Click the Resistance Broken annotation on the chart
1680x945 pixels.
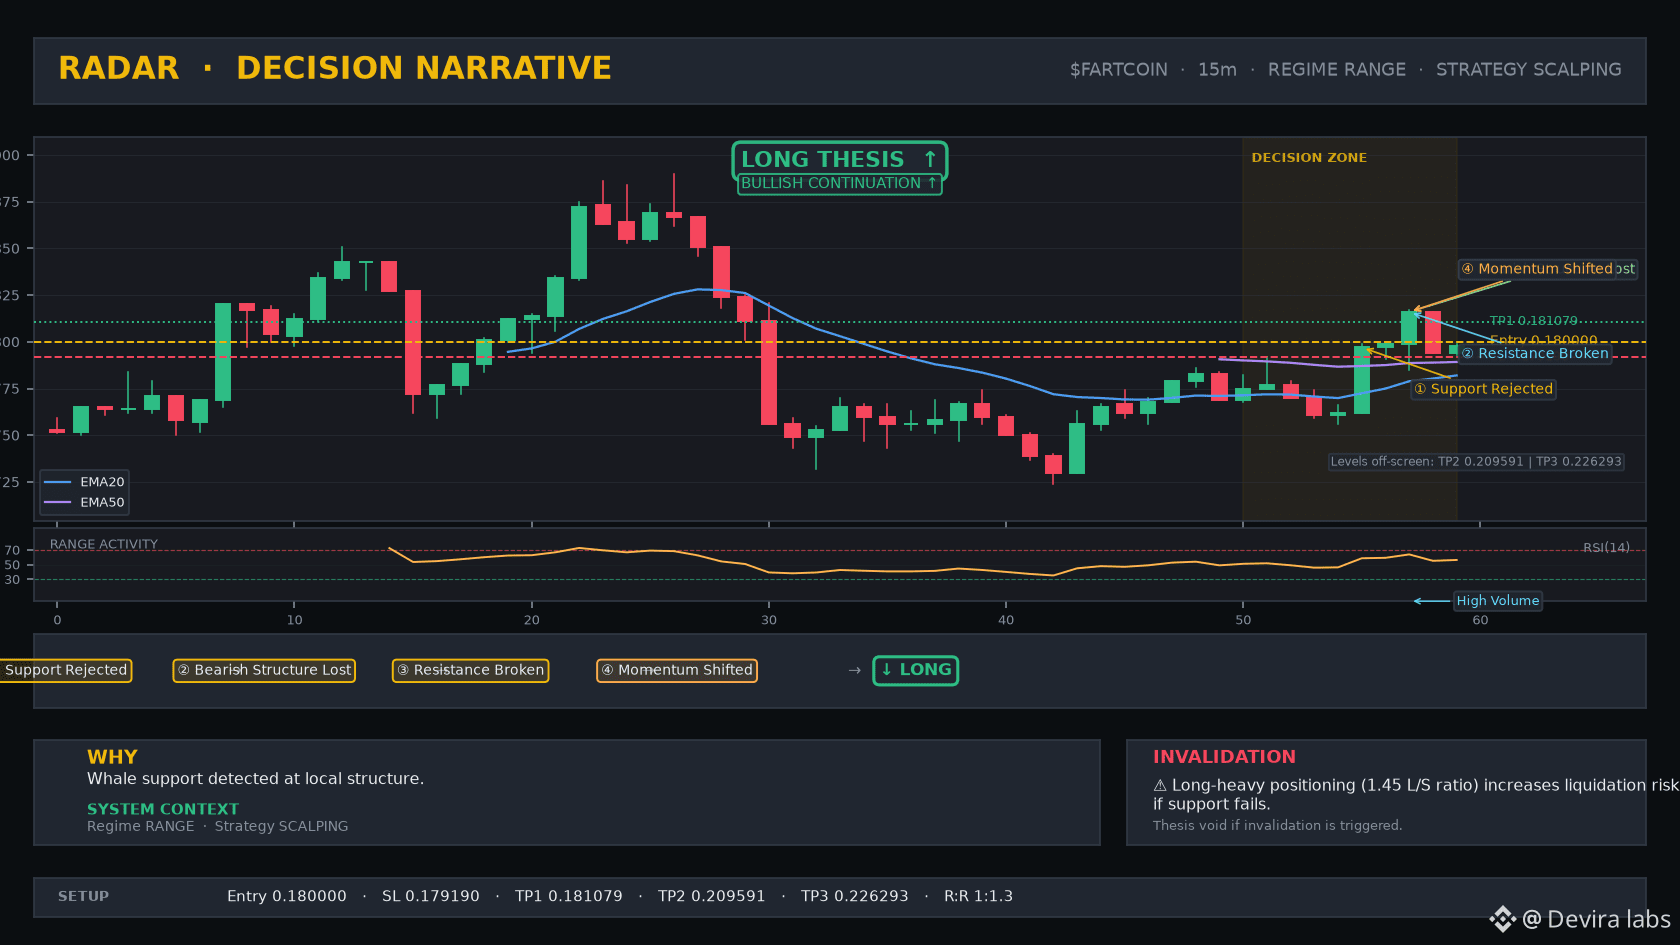point(1535,353)
